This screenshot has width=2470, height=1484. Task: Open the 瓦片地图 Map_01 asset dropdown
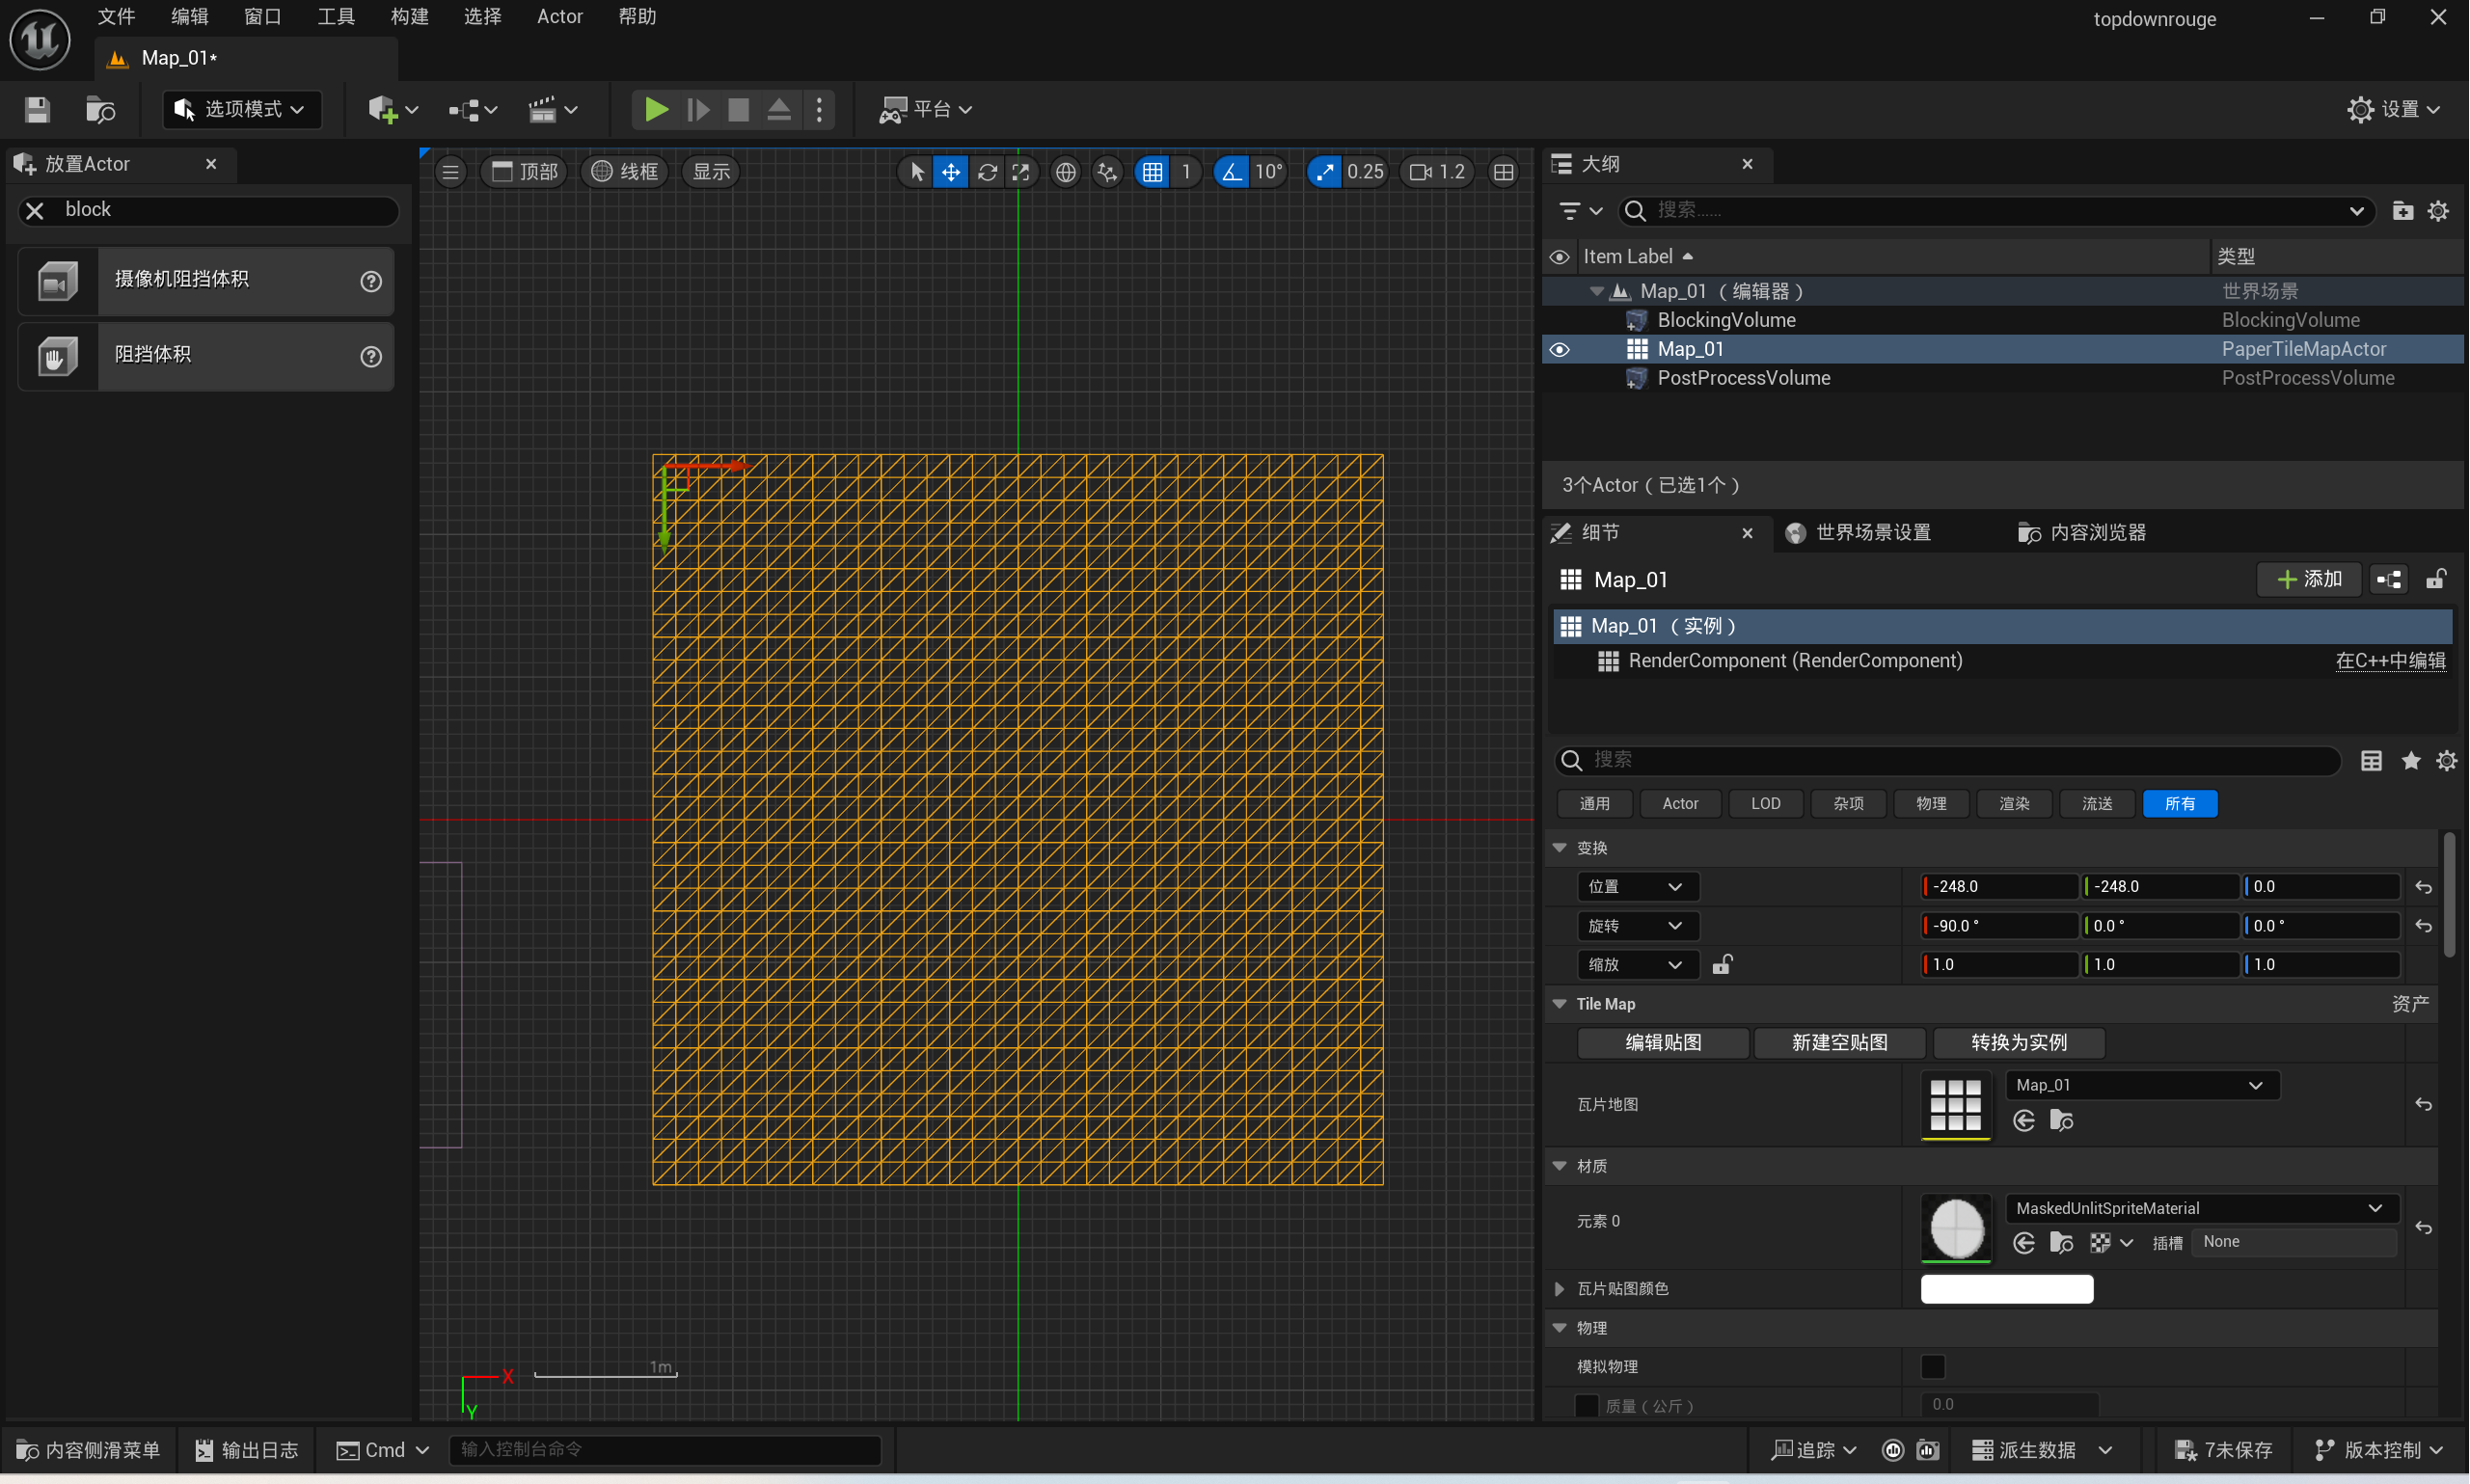(2142, 1086)
